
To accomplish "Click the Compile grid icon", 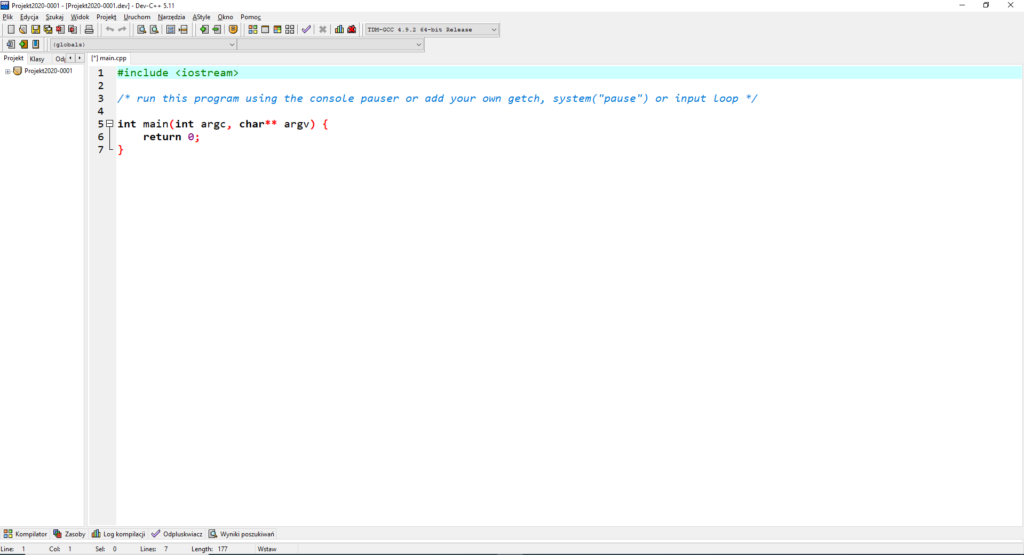I will point(253,30).
